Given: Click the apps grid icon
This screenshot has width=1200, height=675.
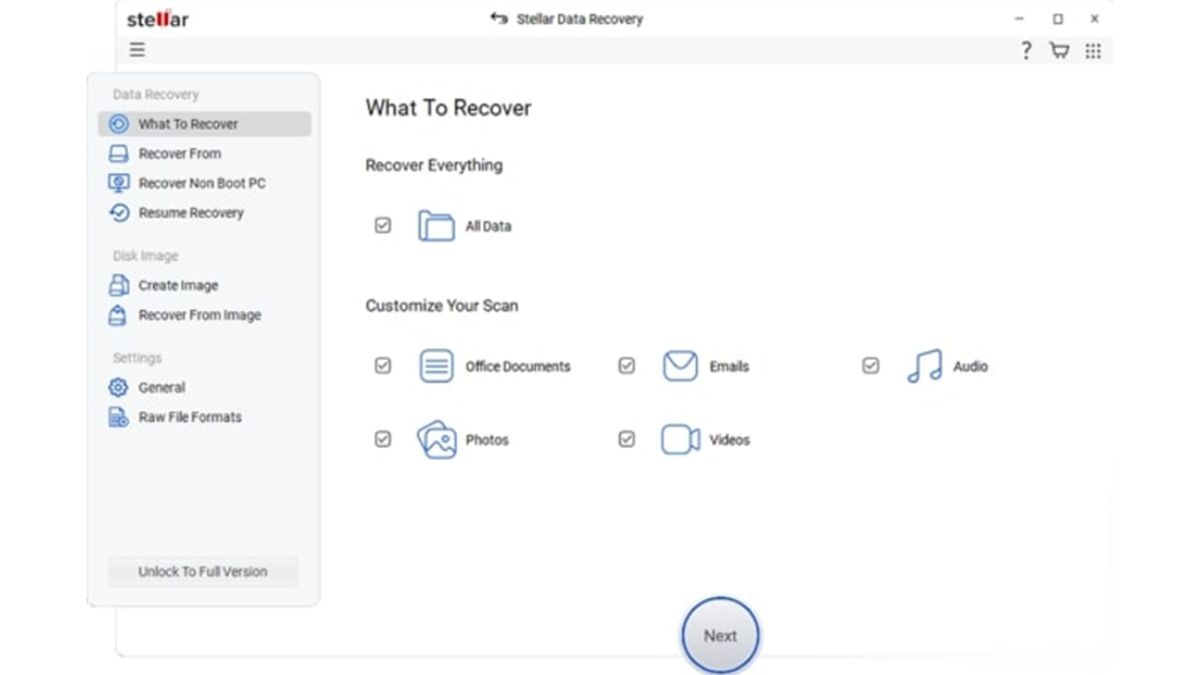Looking at the screenshot, I should tap(1094, 49).
